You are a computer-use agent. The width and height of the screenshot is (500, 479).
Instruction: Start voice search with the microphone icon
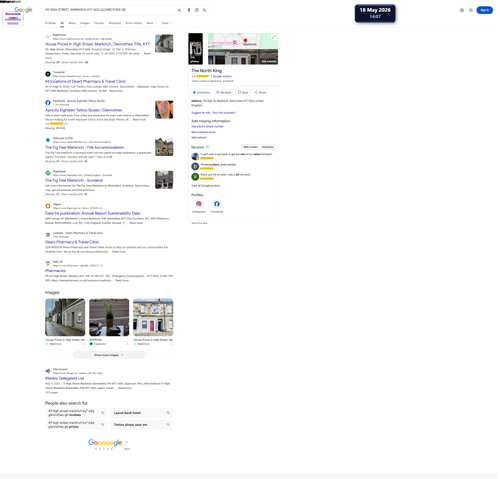point(189,10)
